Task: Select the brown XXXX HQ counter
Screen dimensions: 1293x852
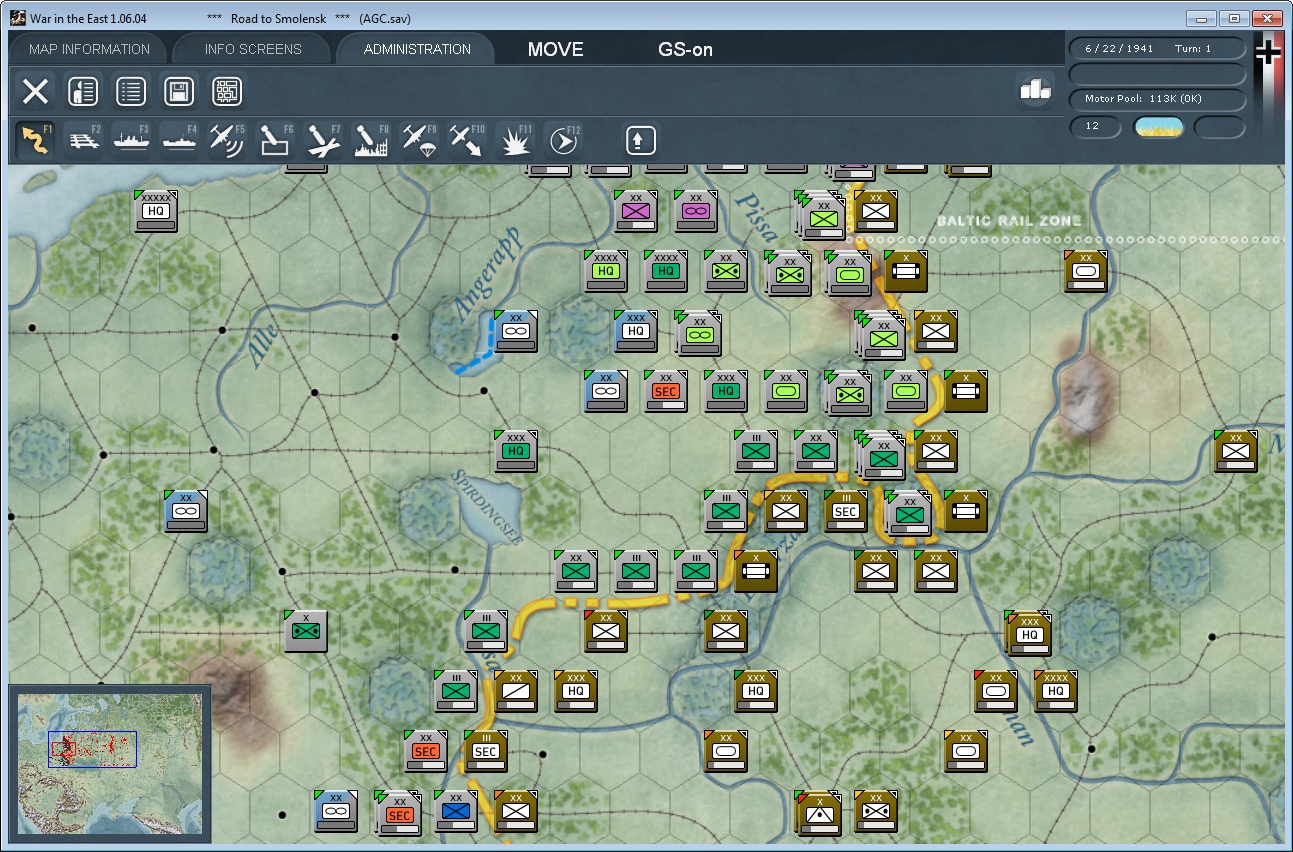Action: click(1055, 690)
